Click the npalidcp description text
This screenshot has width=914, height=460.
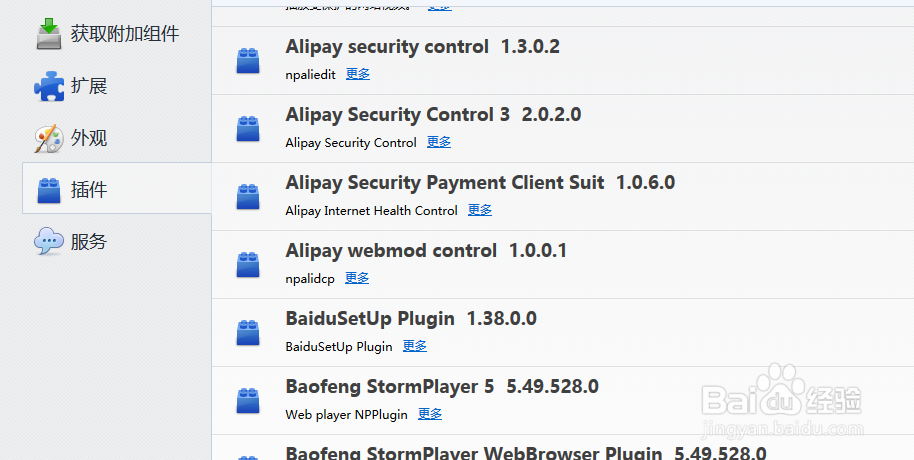click(310, 279)
